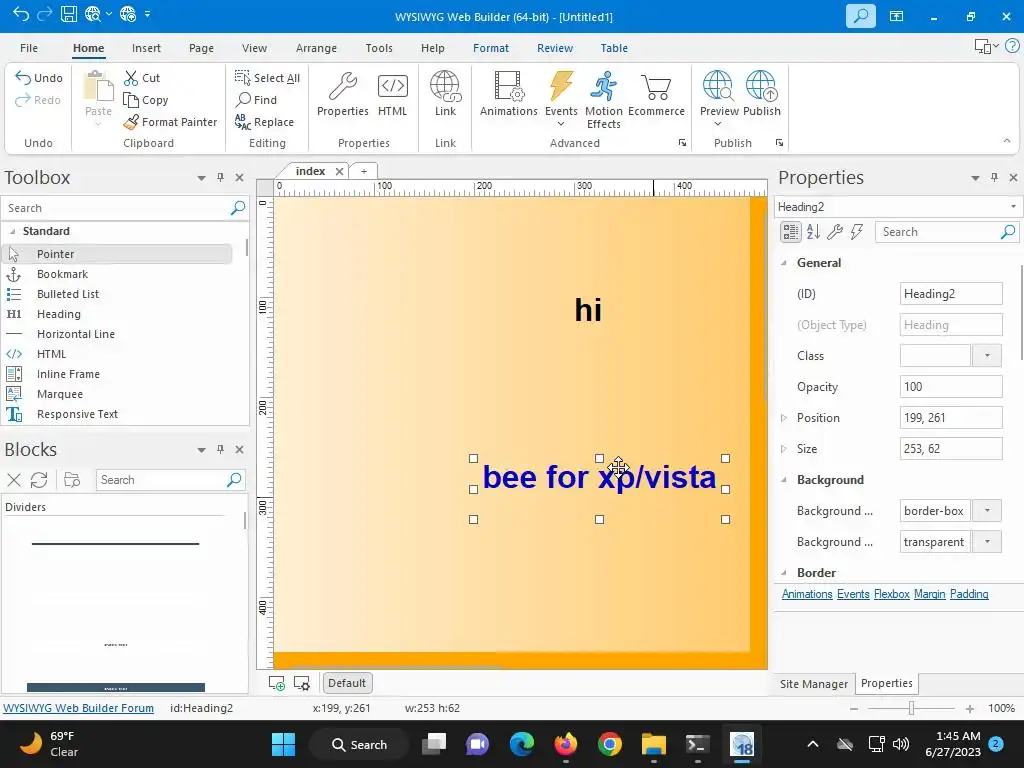Open the HTML code button

click(392, 94)
